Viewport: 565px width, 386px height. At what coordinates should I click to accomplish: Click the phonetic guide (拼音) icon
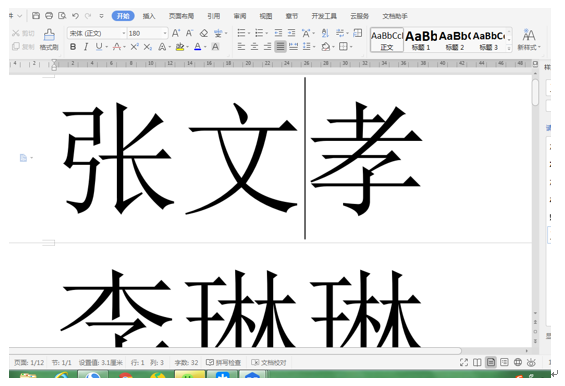coord(218,33)
